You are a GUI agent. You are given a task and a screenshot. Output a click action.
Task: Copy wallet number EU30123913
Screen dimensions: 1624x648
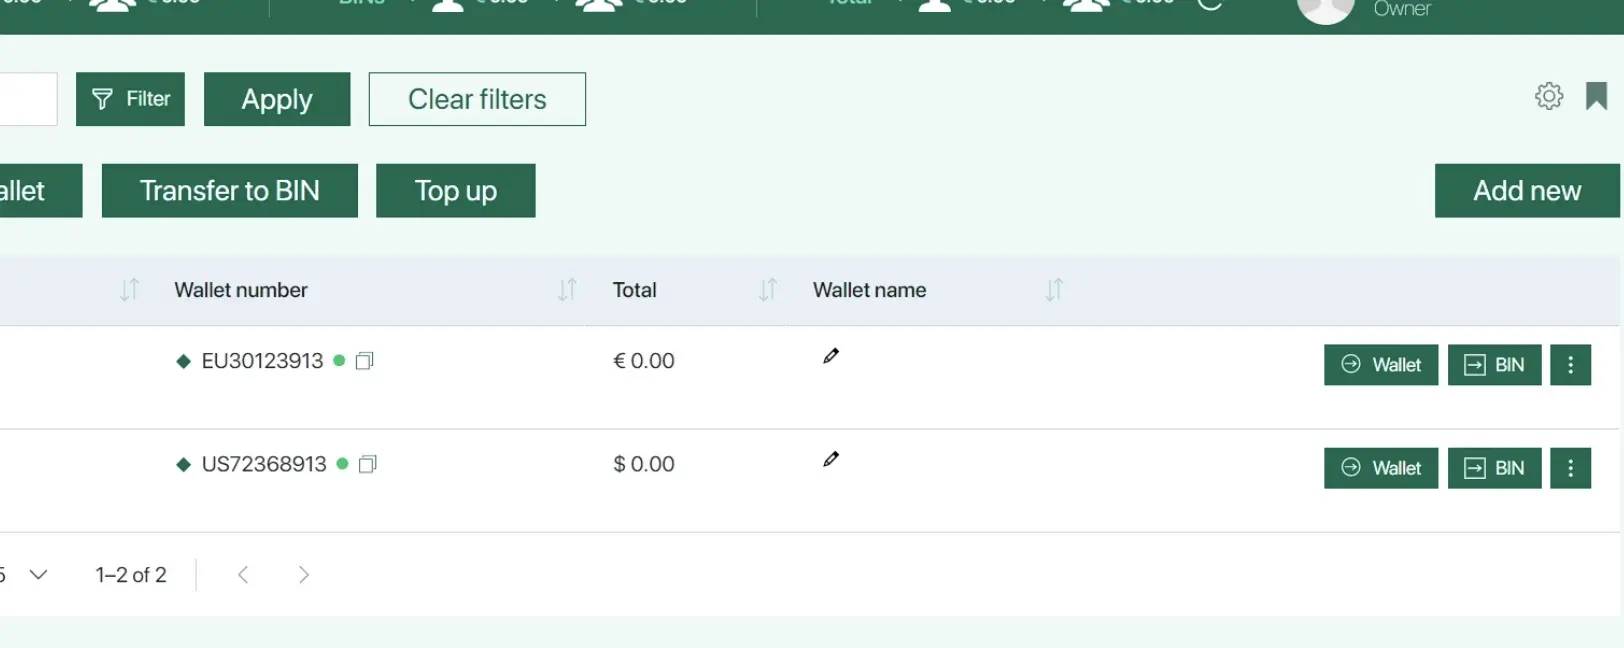365,361
